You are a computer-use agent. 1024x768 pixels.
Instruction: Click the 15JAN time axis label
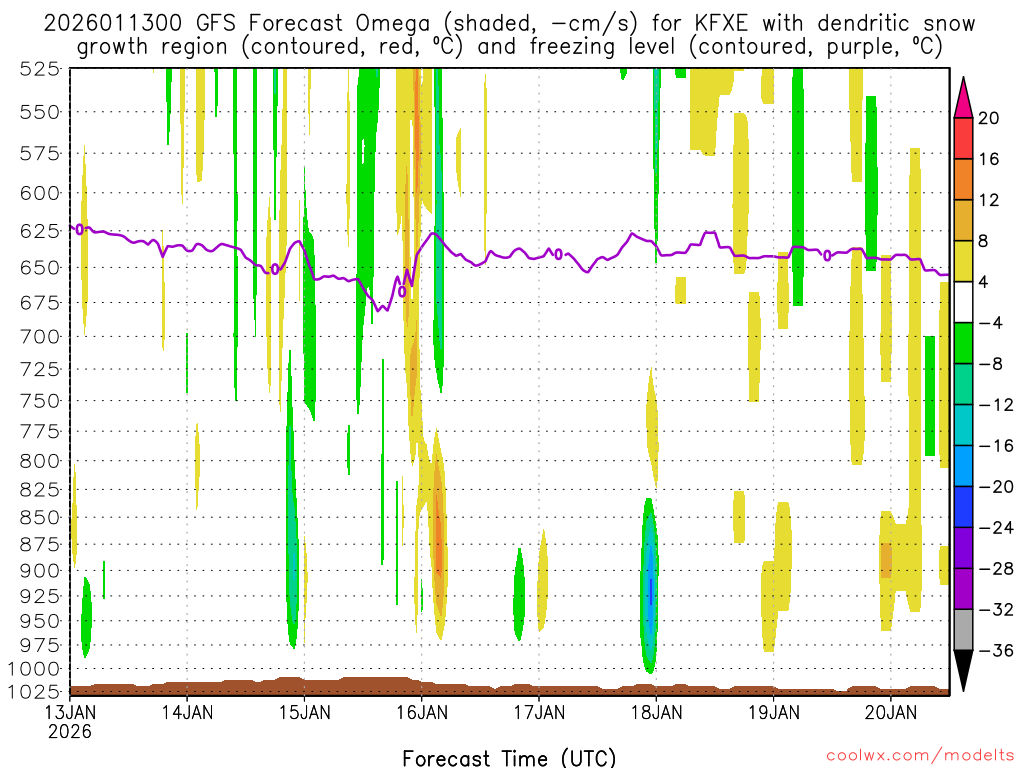pos(304,712)
